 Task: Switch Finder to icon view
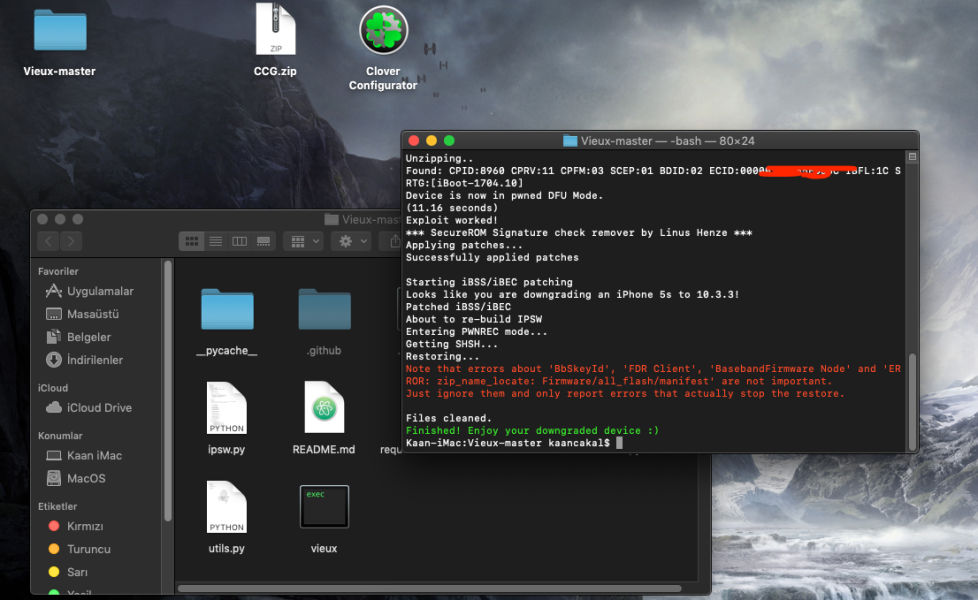coord(192,241)
